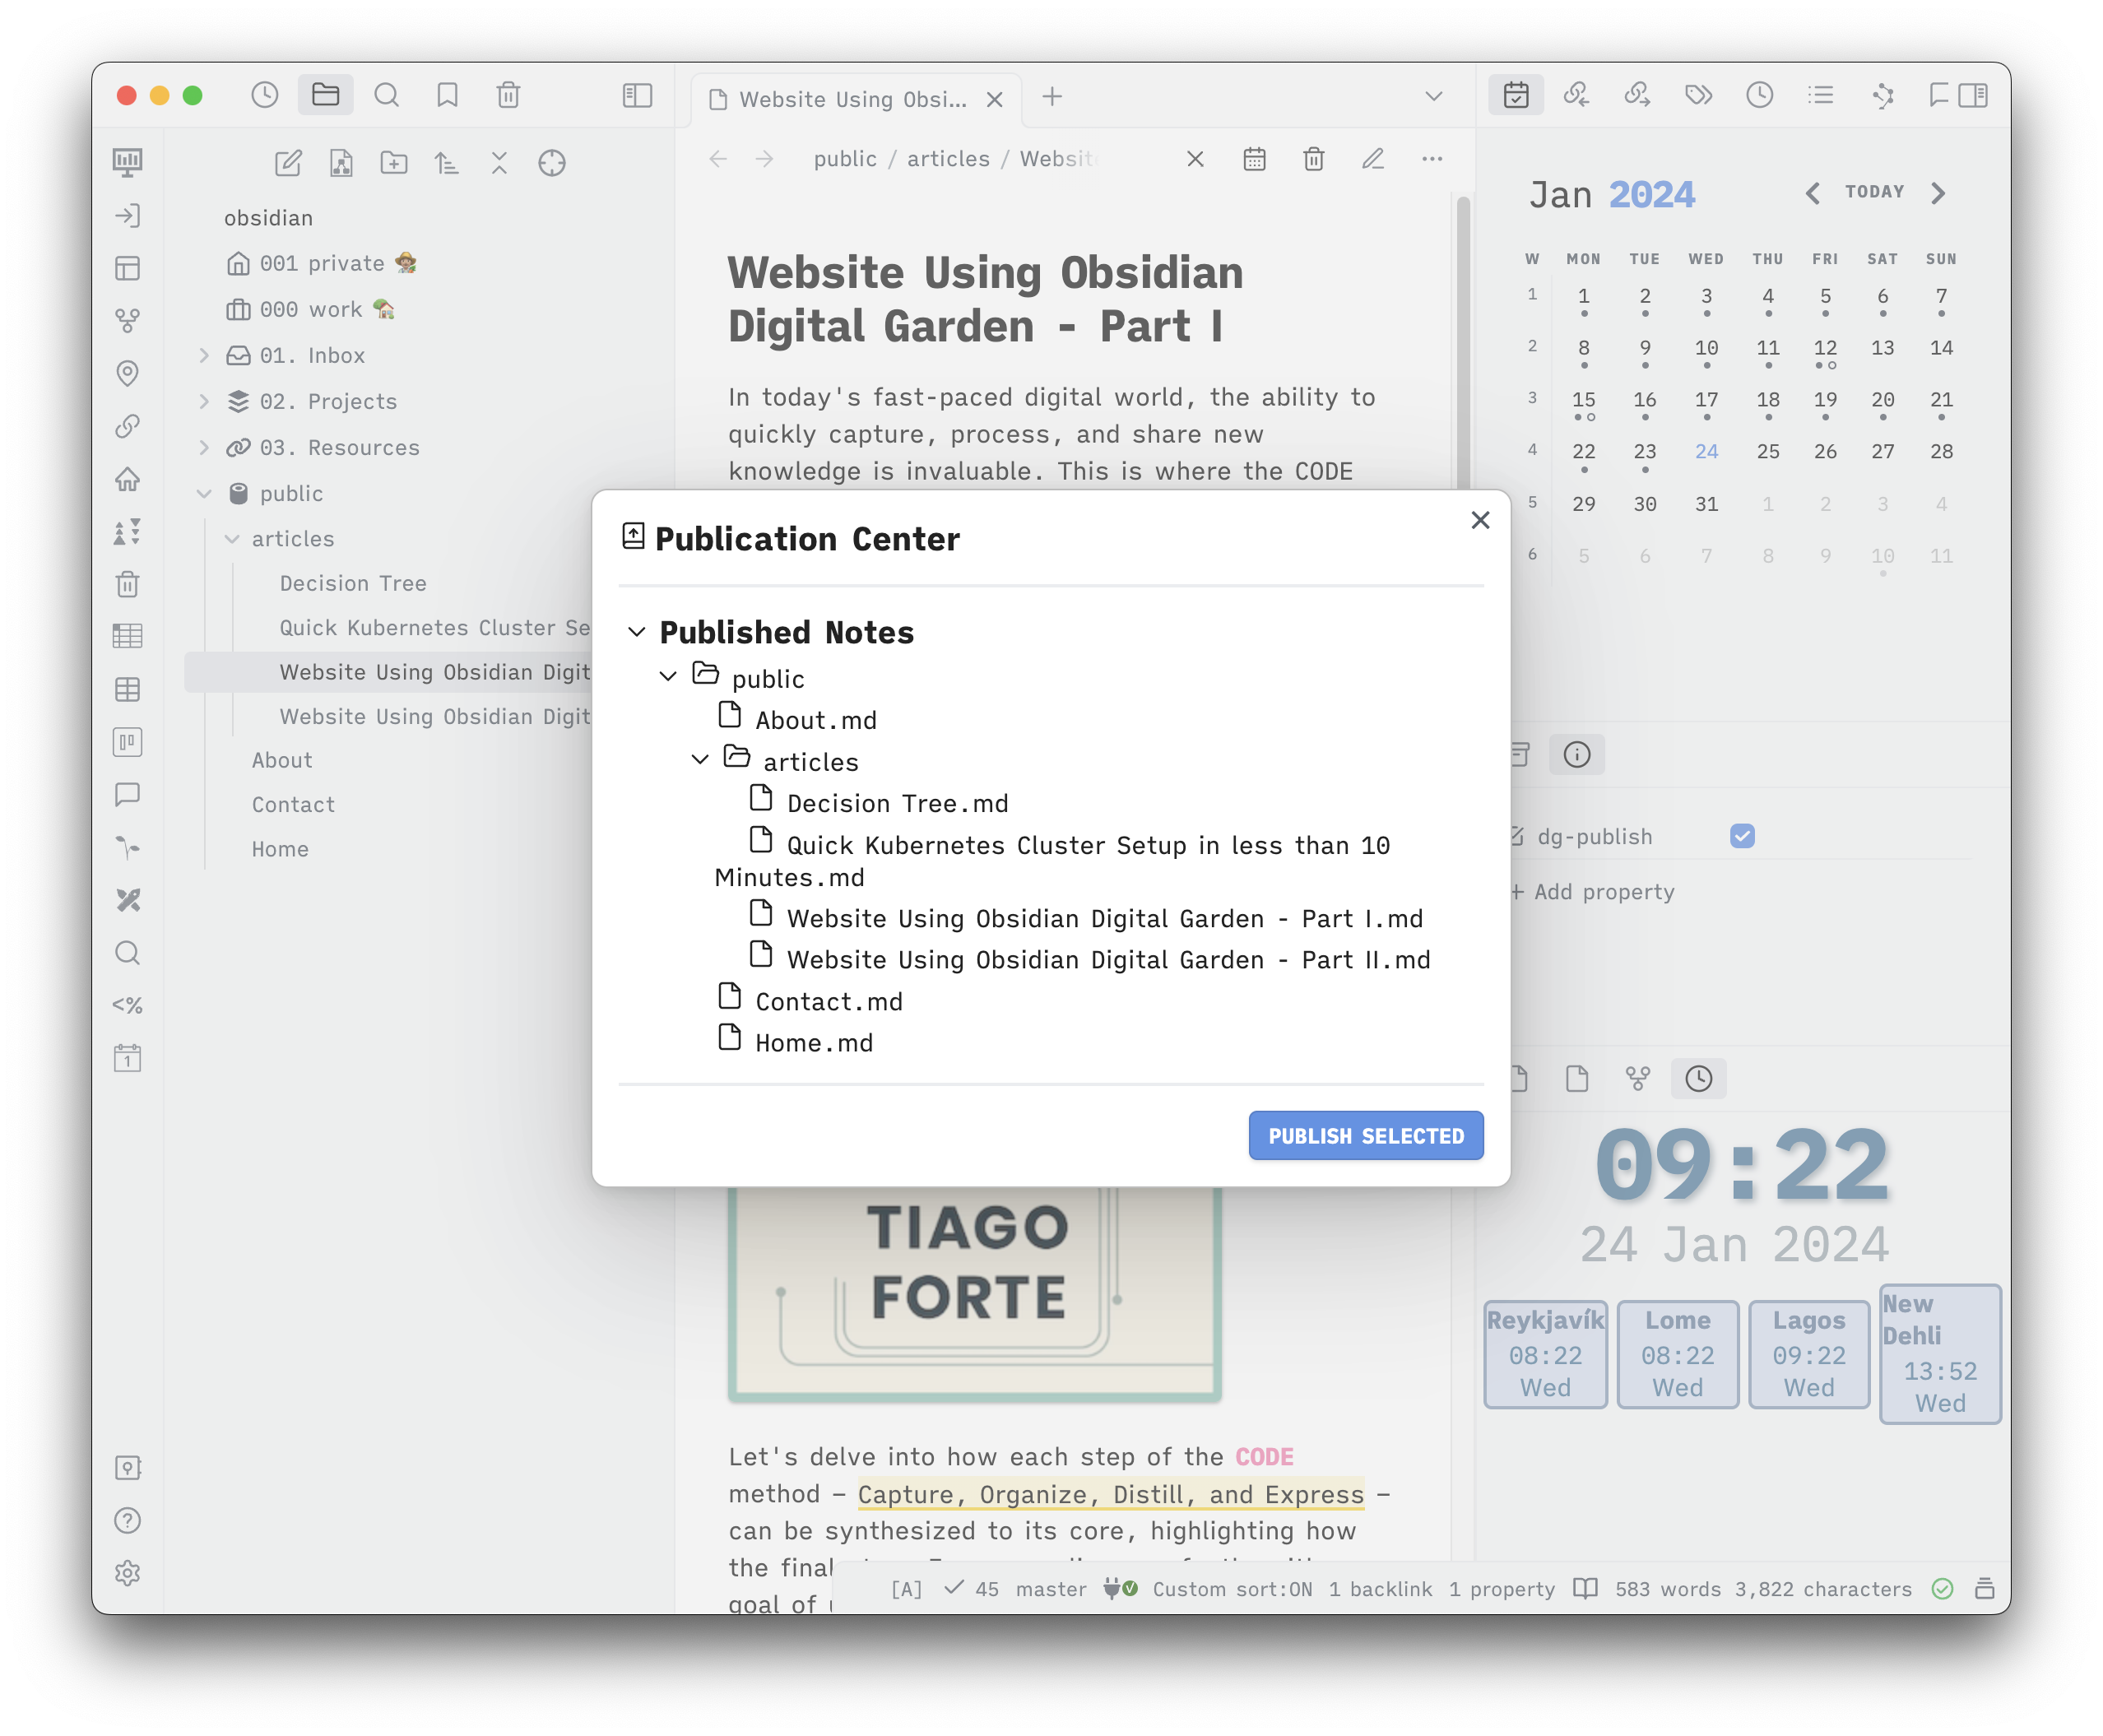This screenshot has width=2103, height=1736.
Task: Create a new folder in file explorer
Action: [394, 163]
